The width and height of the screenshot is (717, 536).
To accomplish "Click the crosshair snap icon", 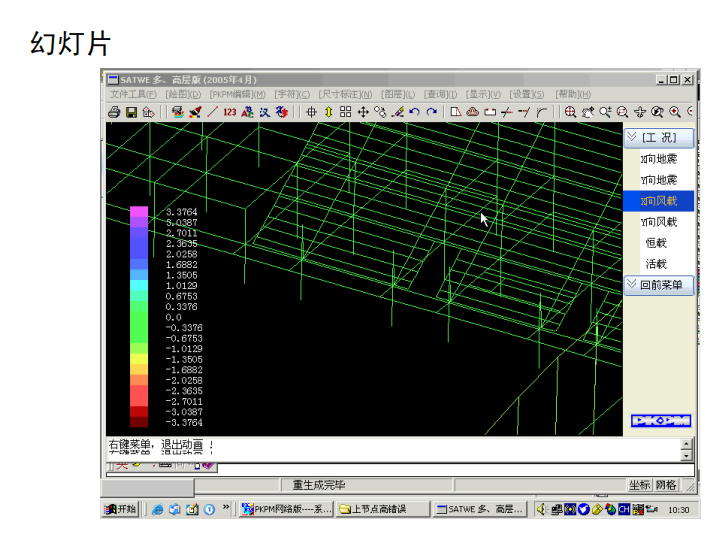I will 311,112.
